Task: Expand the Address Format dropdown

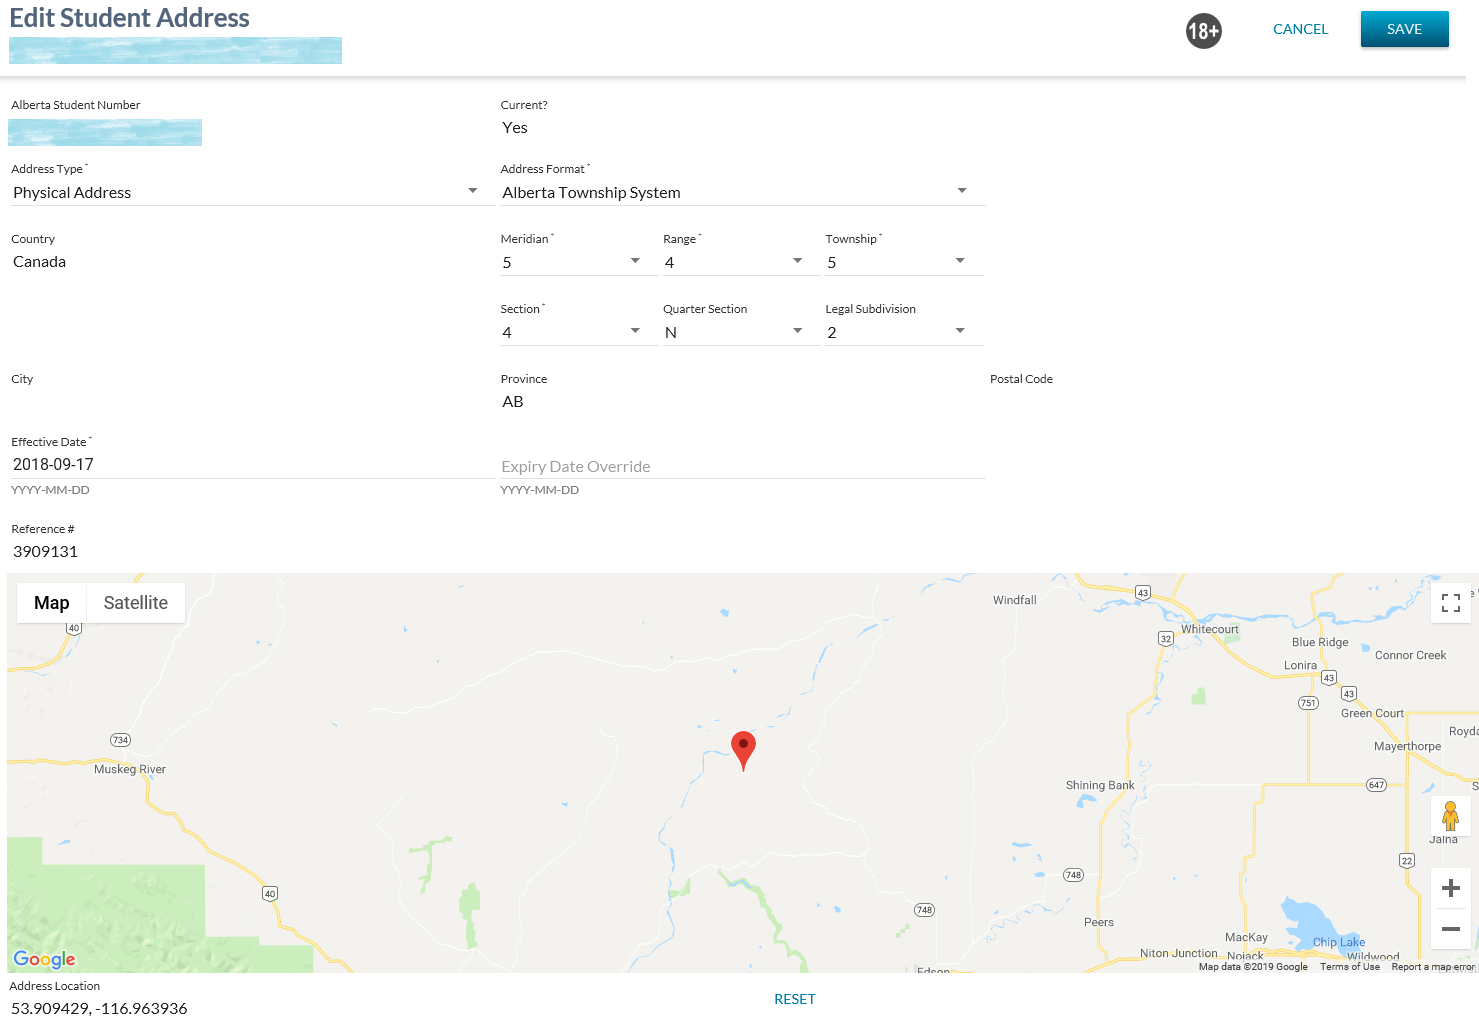Action: click(x=742, y=192)
